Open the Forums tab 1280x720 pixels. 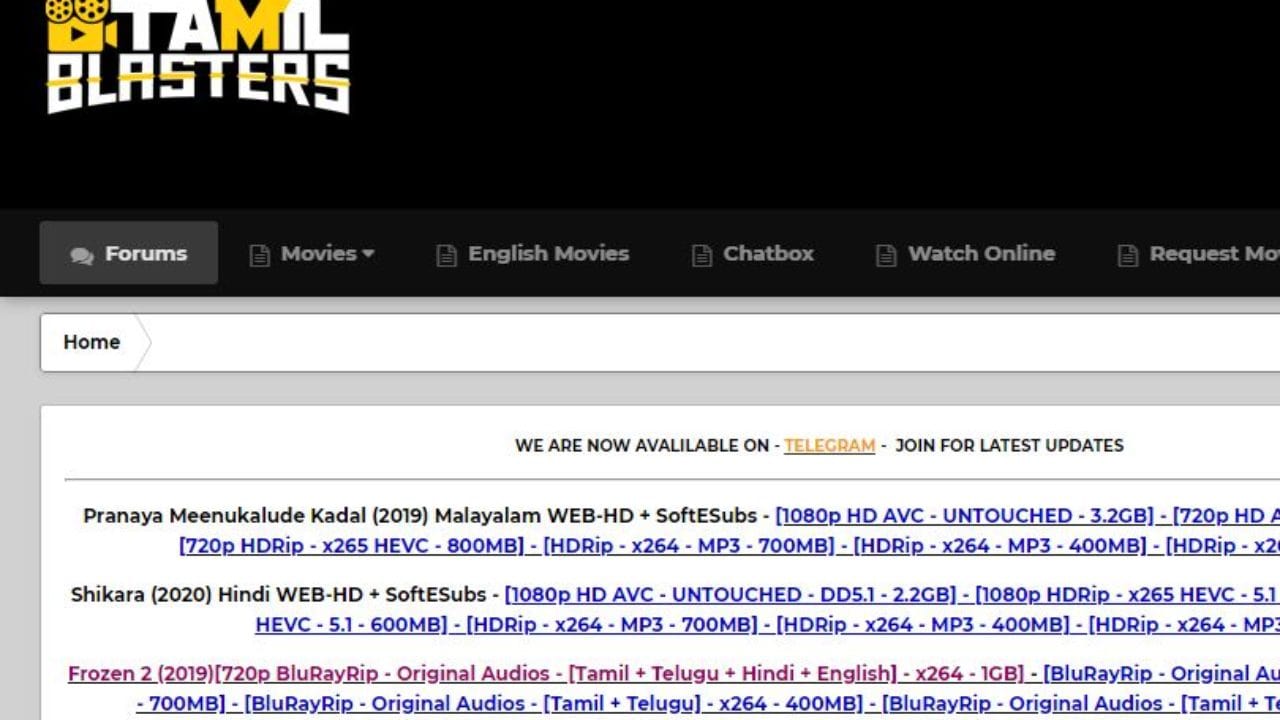click(129, 253)
